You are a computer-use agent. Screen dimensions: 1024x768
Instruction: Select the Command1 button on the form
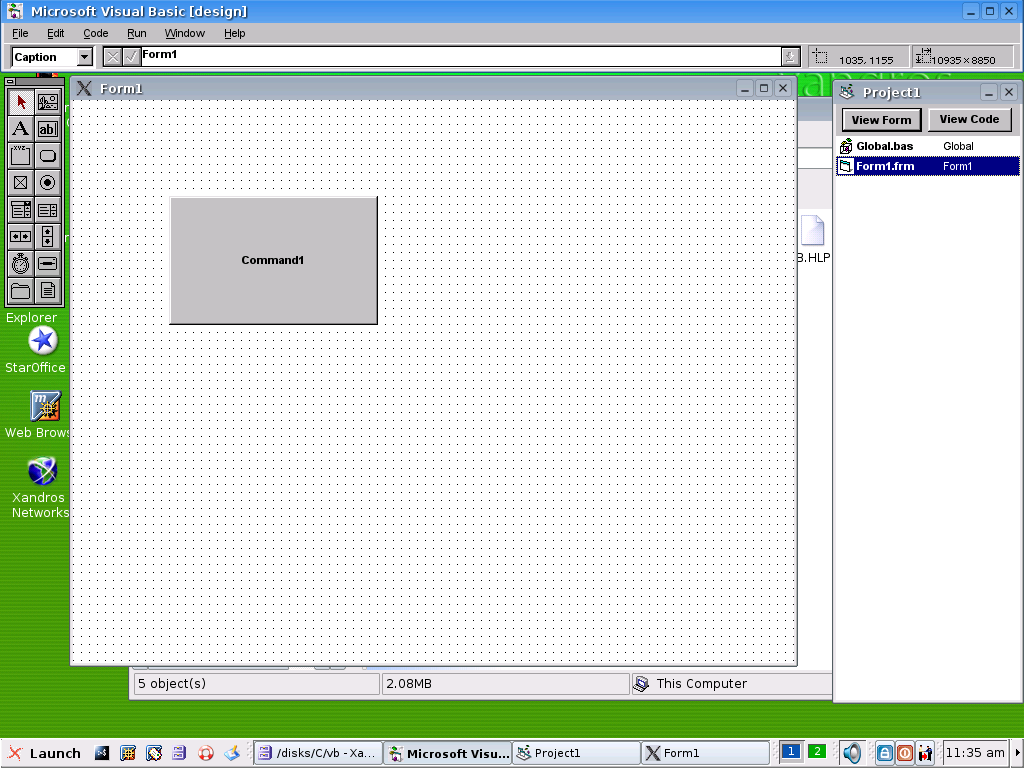coord(273,260)
